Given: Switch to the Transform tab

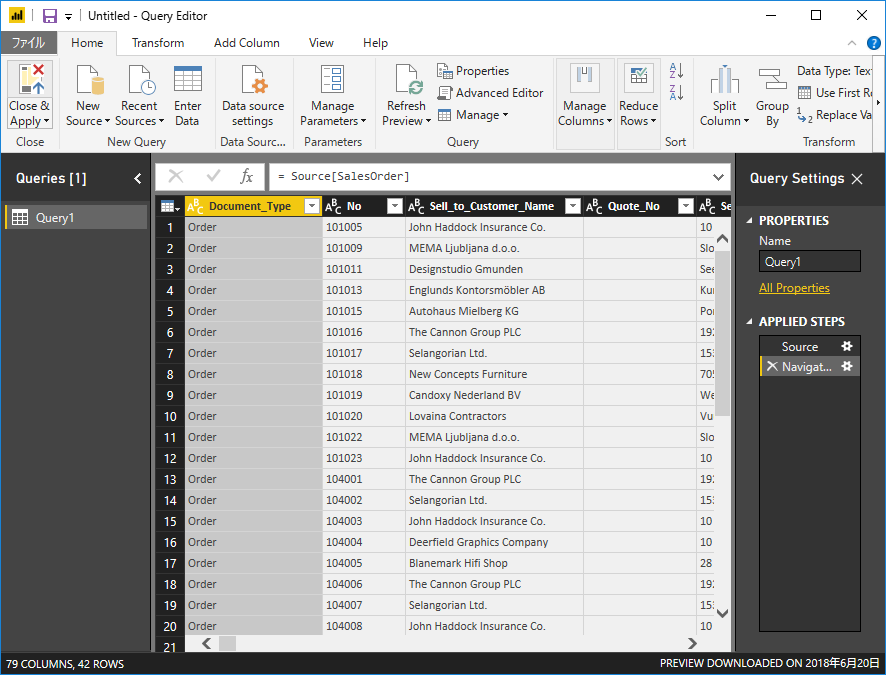Looking at the screenshot, I should tap(158, 43).
